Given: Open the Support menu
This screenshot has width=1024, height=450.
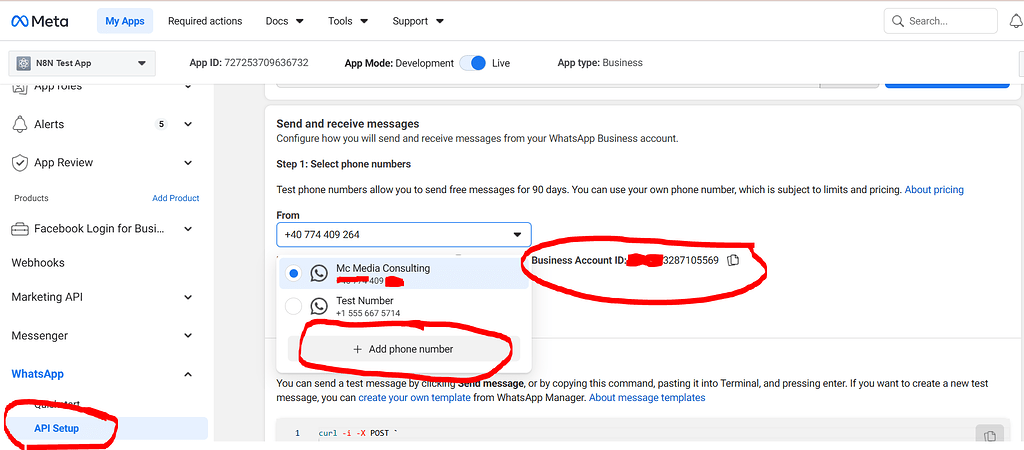Looking at the screenshot, I should click(418, 21).
